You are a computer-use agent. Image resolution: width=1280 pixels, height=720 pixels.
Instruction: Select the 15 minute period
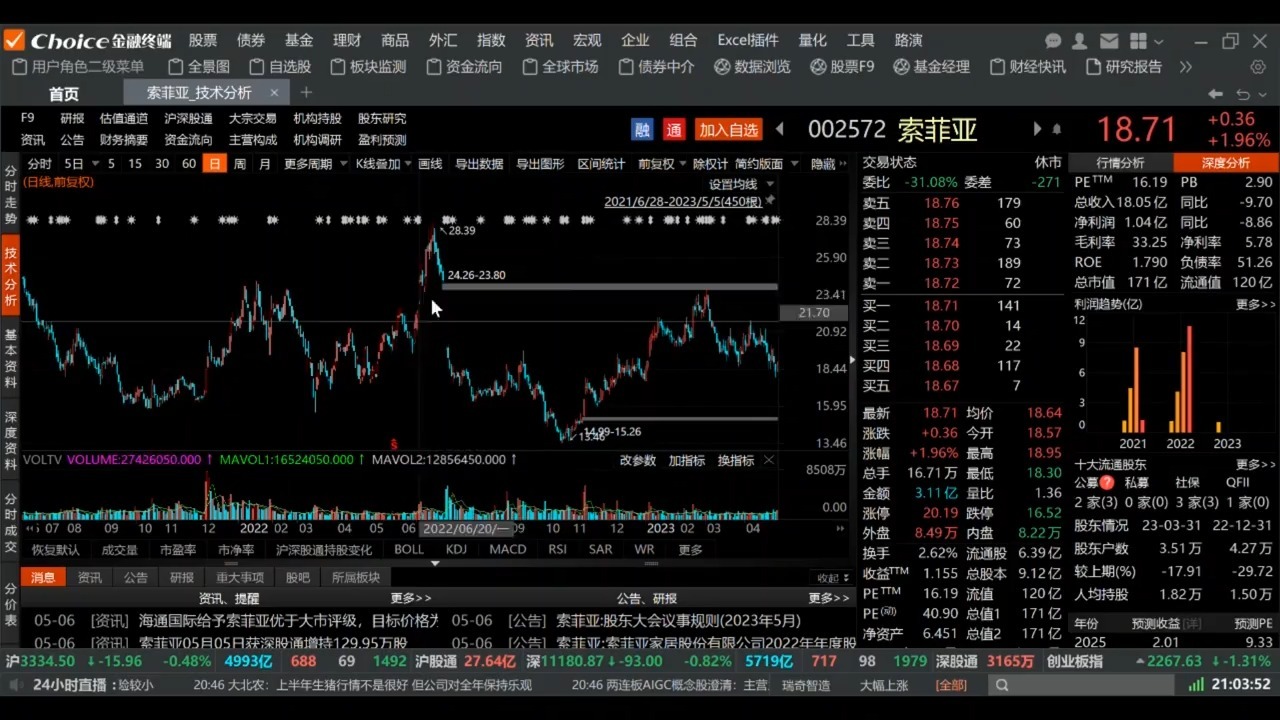135,164
